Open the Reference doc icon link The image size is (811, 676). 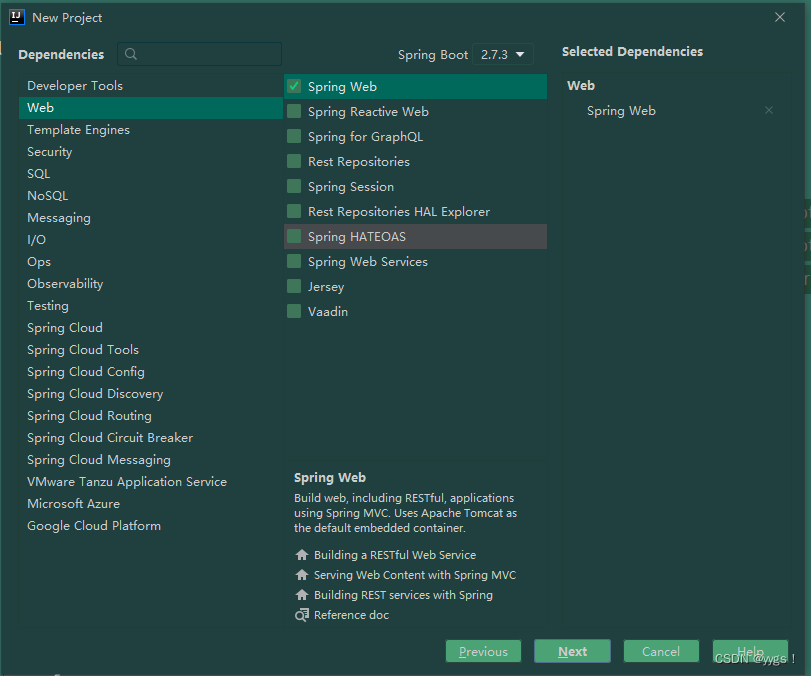point(302,615)
